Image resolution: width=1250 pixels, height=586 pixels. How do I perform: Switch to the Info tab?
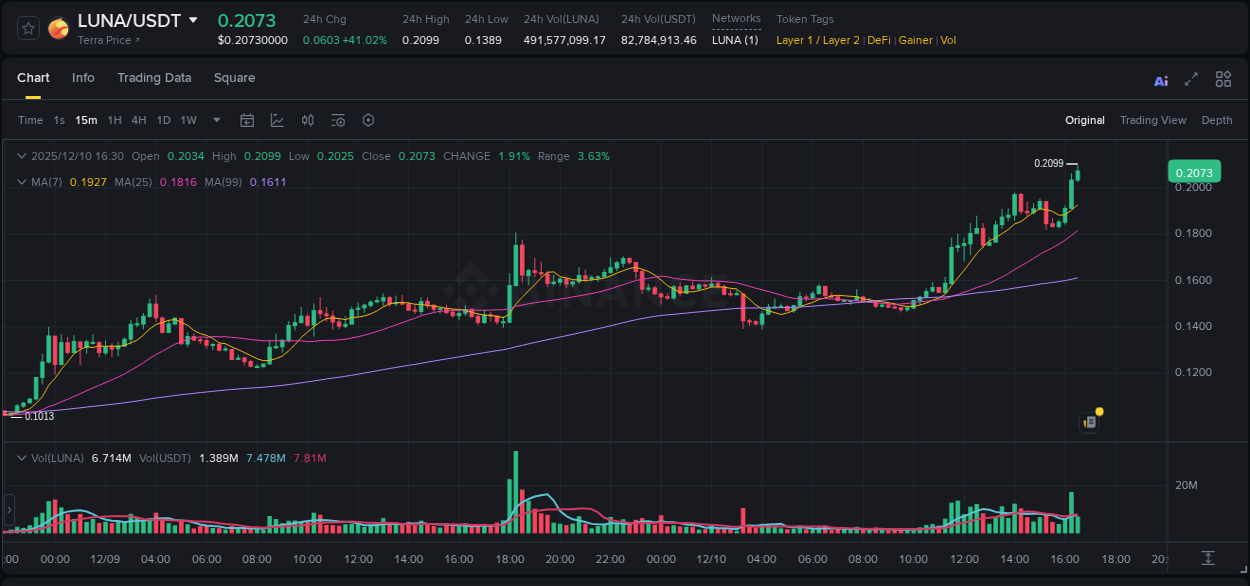click(83, 77)
